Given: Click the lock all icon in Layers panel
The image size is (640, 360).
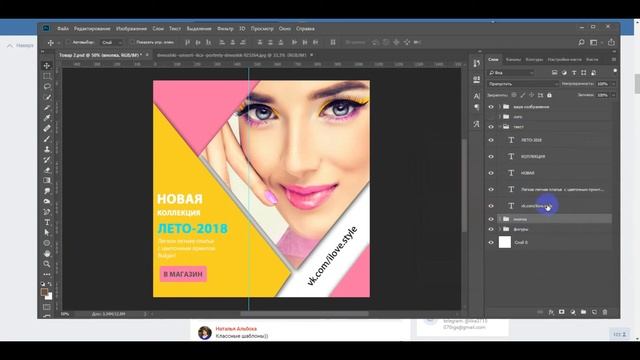Looking at the screenshot, I should [549, 95].
